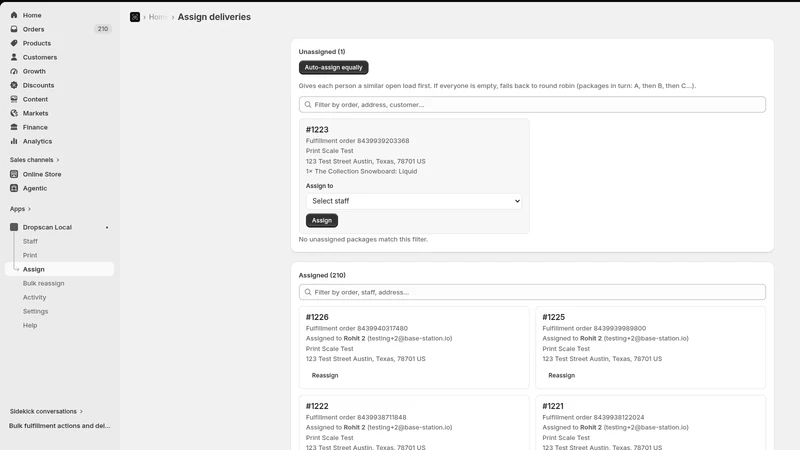This screenshot has height=450, width=800.
Task: Expand Sidekick conversations
Action: (x=46, y=411)
